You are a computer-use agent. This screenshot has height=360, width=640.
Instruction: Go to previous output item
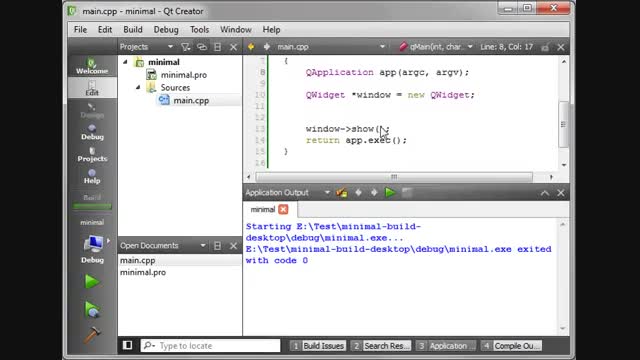point(358,193)
